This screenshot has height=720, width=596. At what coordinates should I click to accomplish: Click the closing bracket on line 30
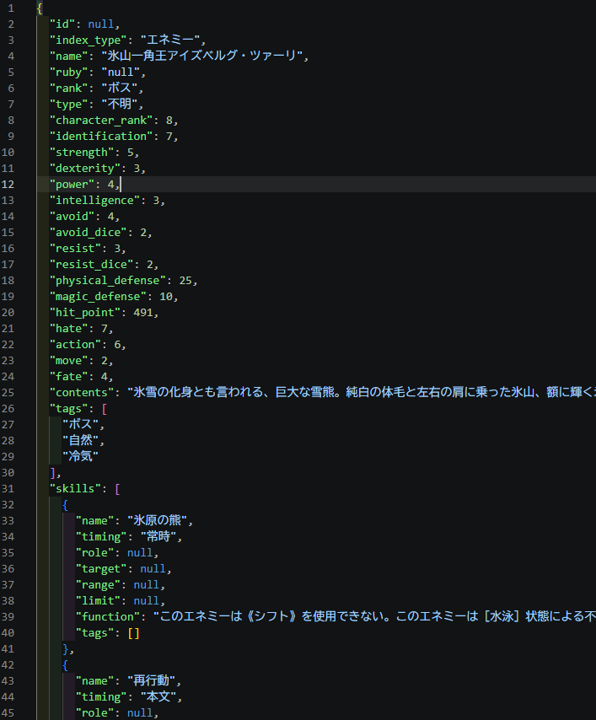[x=52, y=472]
